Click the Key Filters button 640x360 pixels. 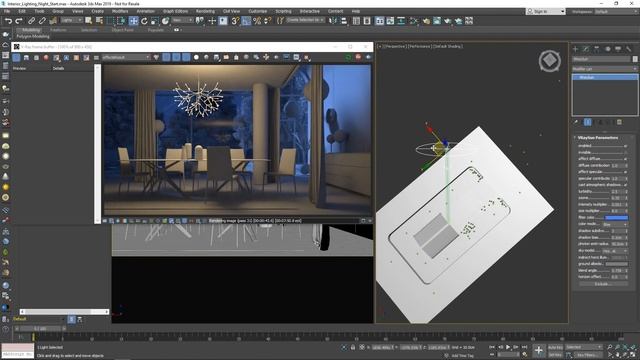(x=588, y=355)
